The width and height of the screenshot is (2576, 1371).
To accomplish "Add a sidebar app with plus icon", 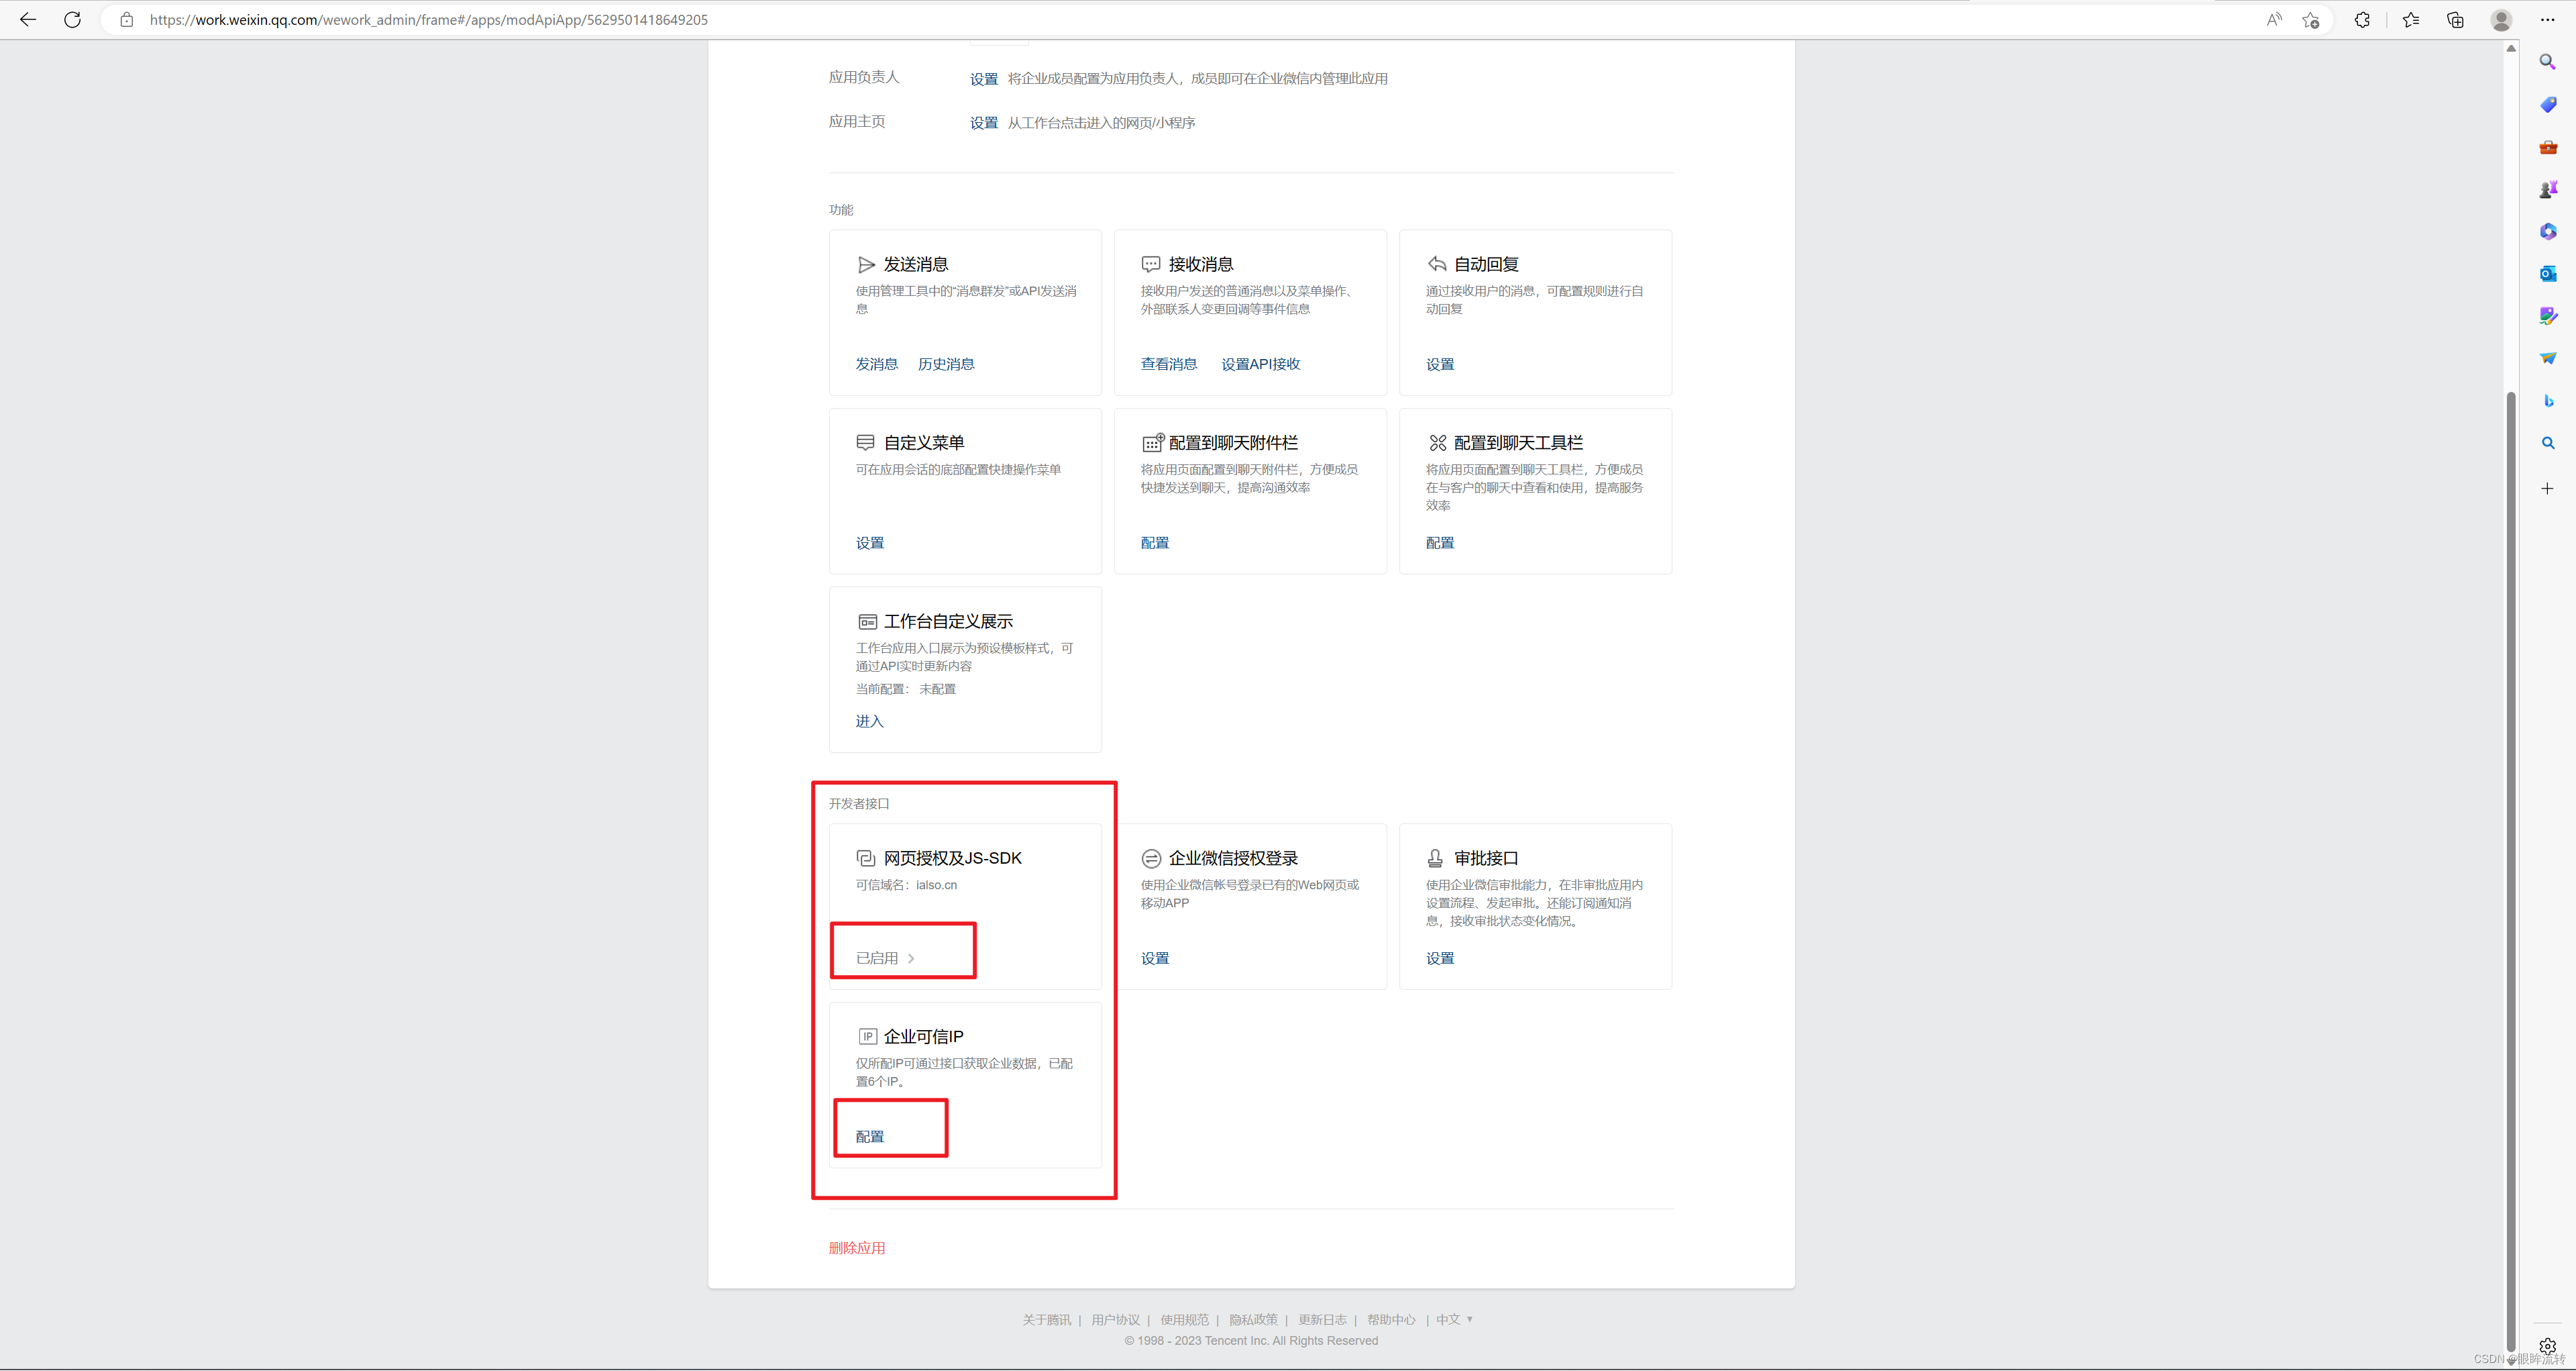I will tap(2548, 488).
